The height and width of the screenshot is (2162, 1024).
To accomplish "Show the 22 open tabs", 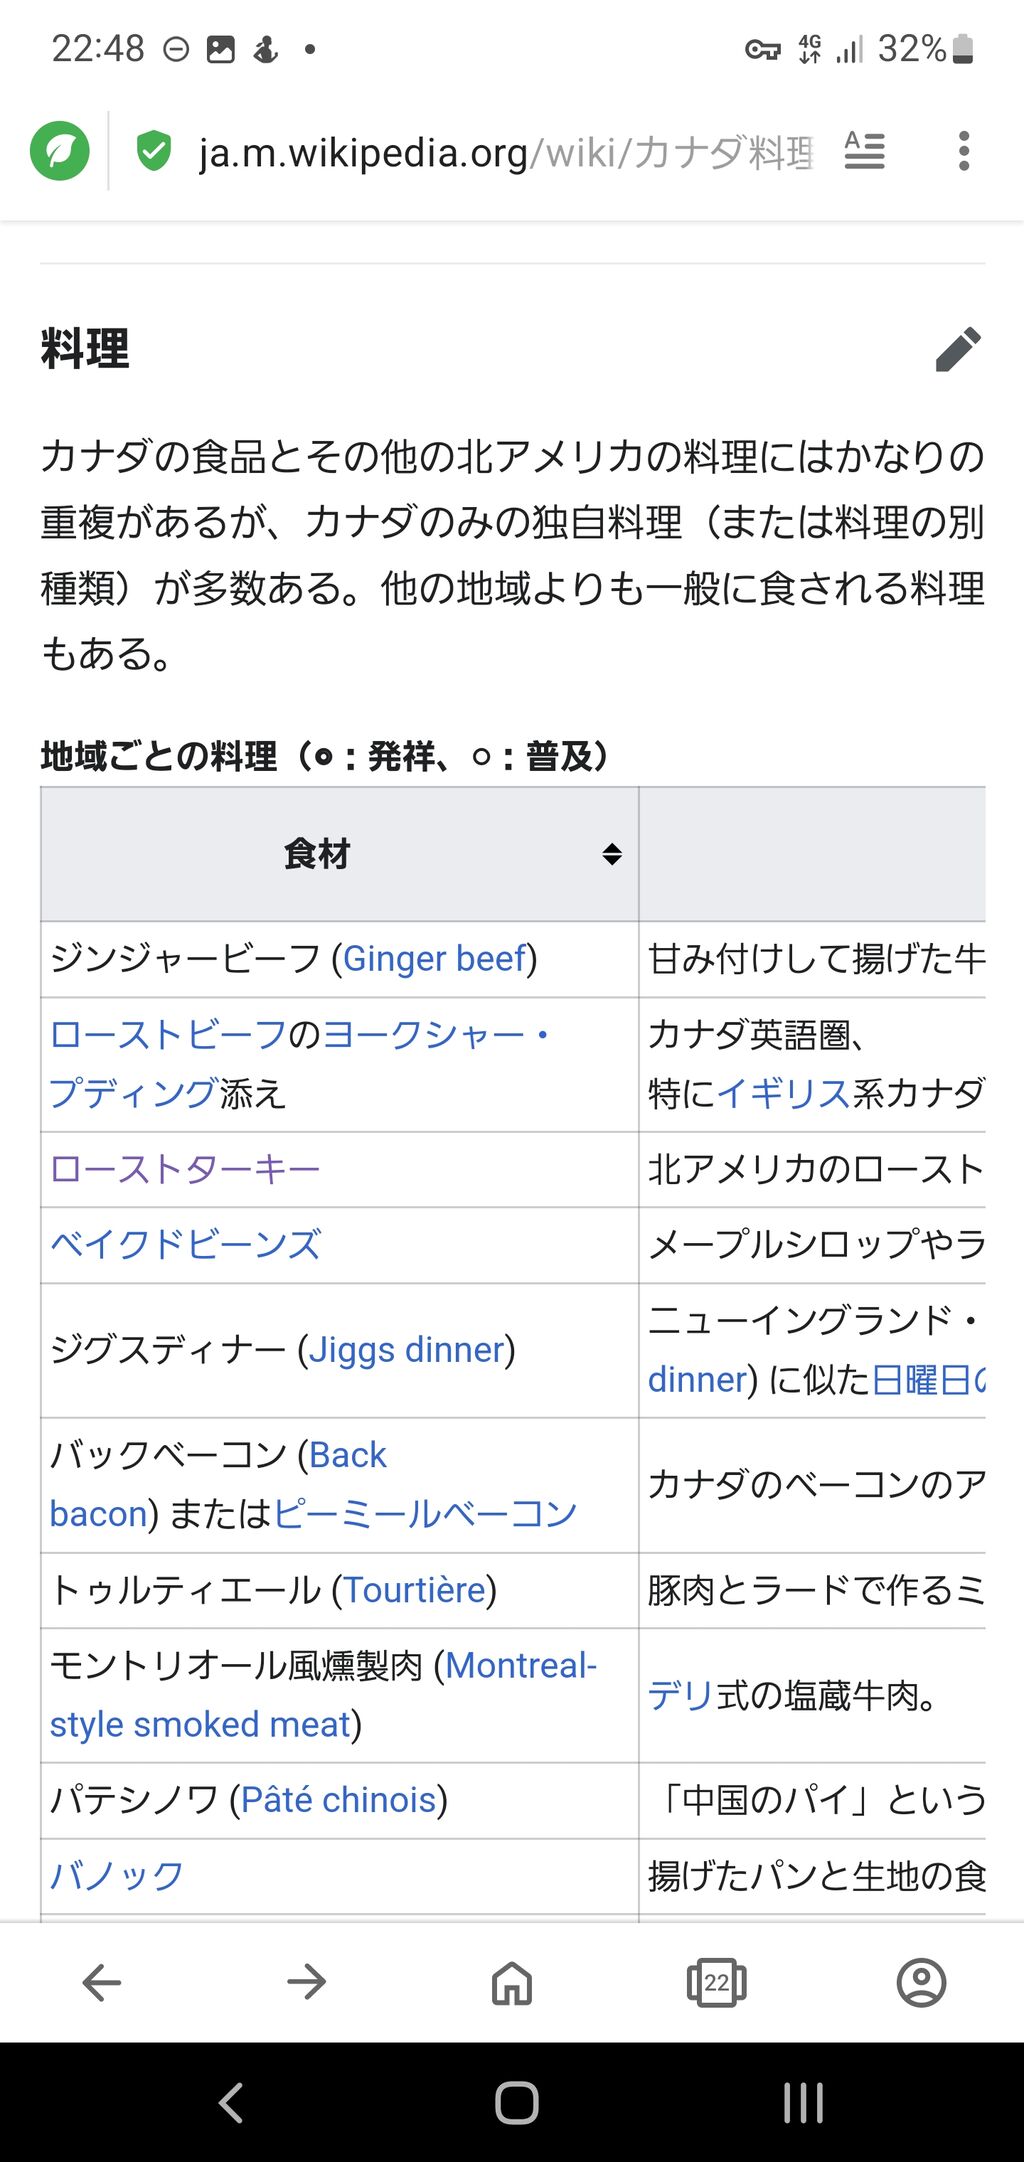I will [716, 1981].
